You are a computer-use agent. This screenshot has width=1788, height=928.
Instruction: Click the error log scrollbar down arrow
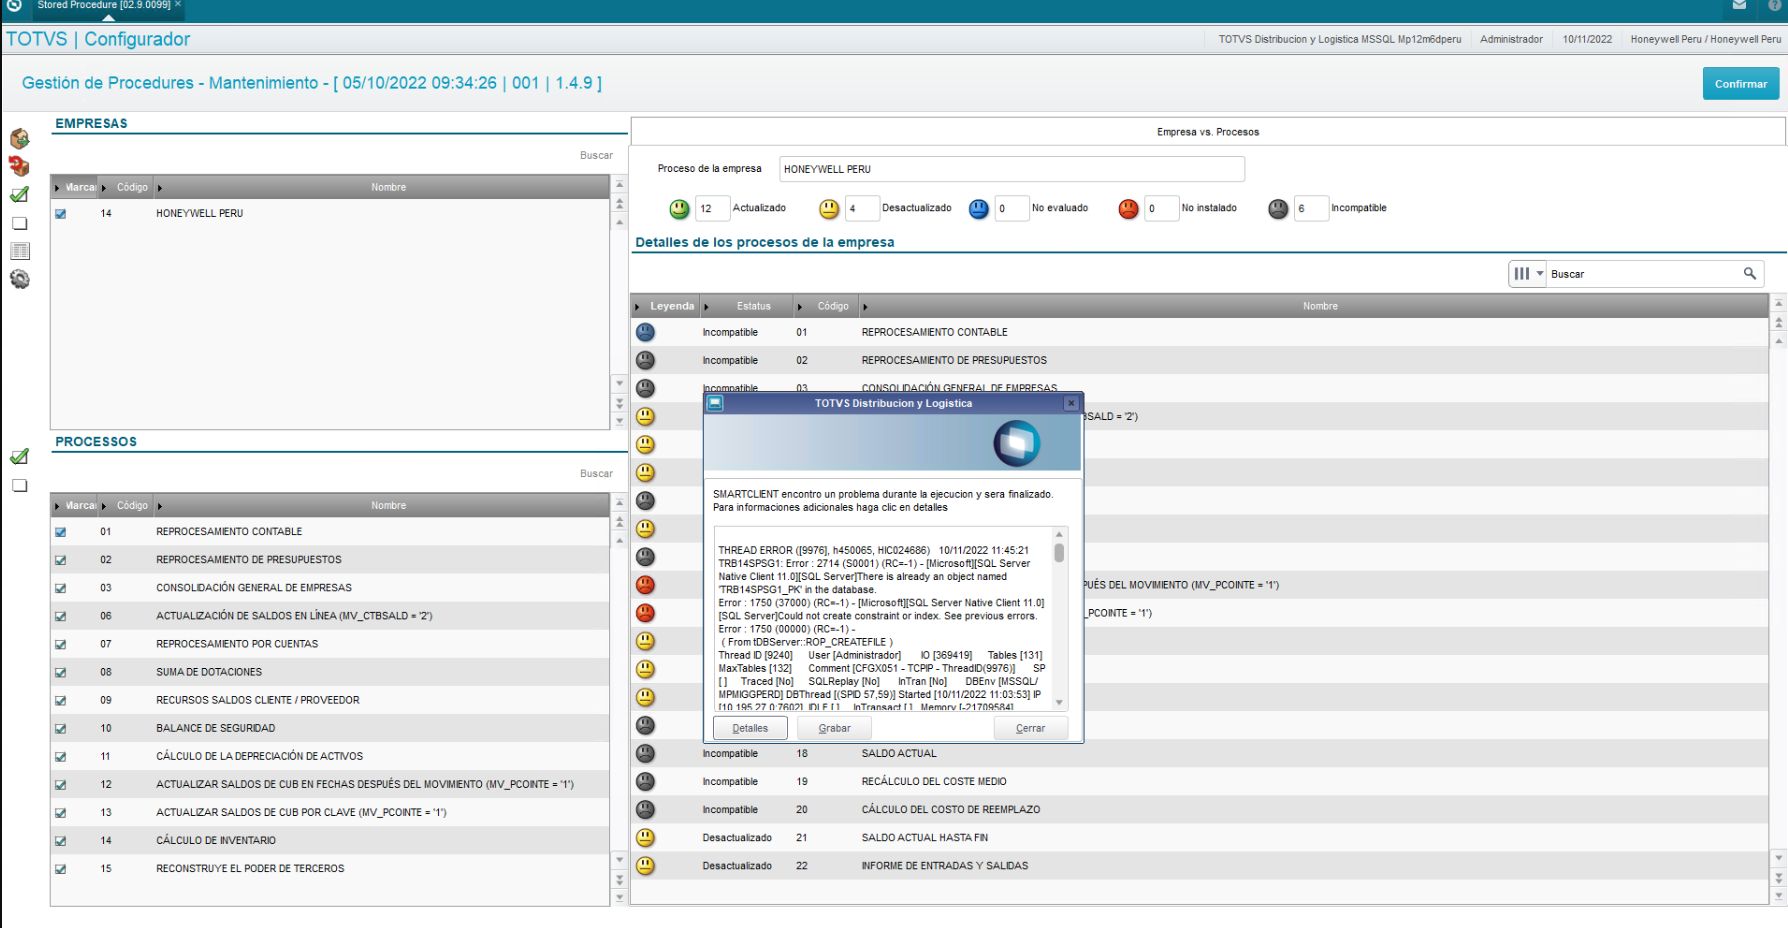click(x=1059, y=702)
